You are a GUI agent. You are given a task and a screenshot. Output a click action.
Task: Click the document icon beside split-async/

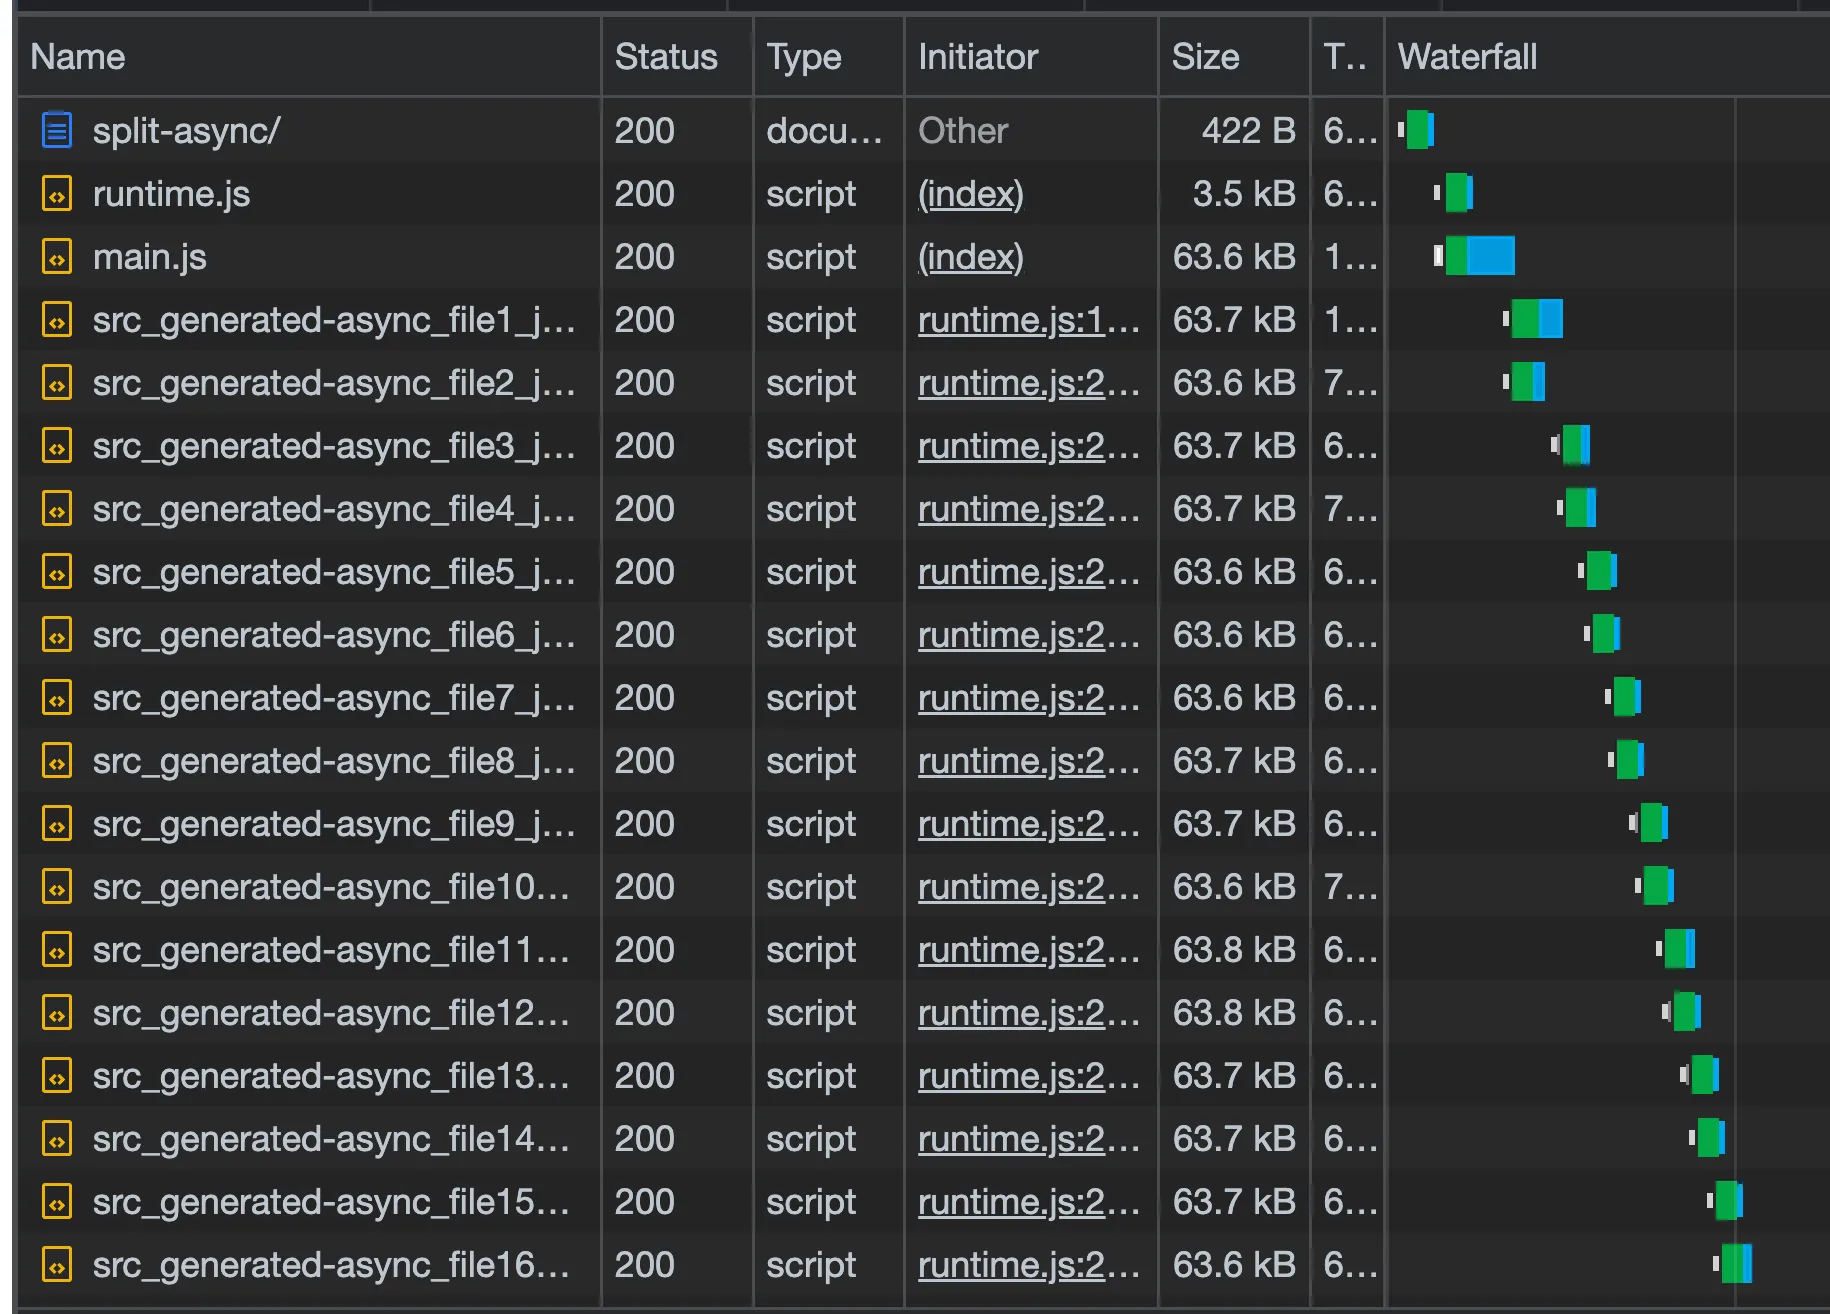57,130
